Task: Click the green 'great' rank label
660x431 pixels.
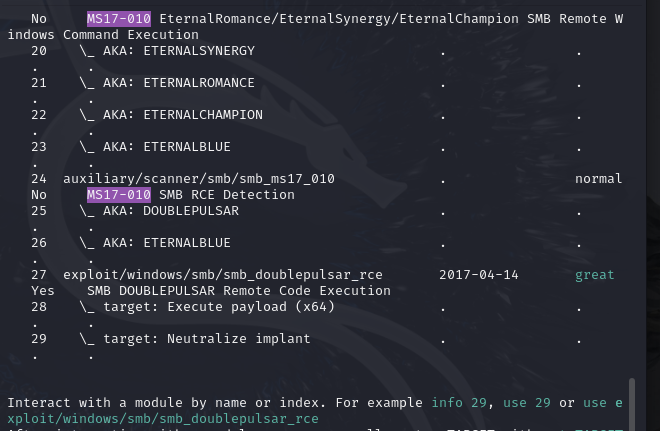Action: 594,274
